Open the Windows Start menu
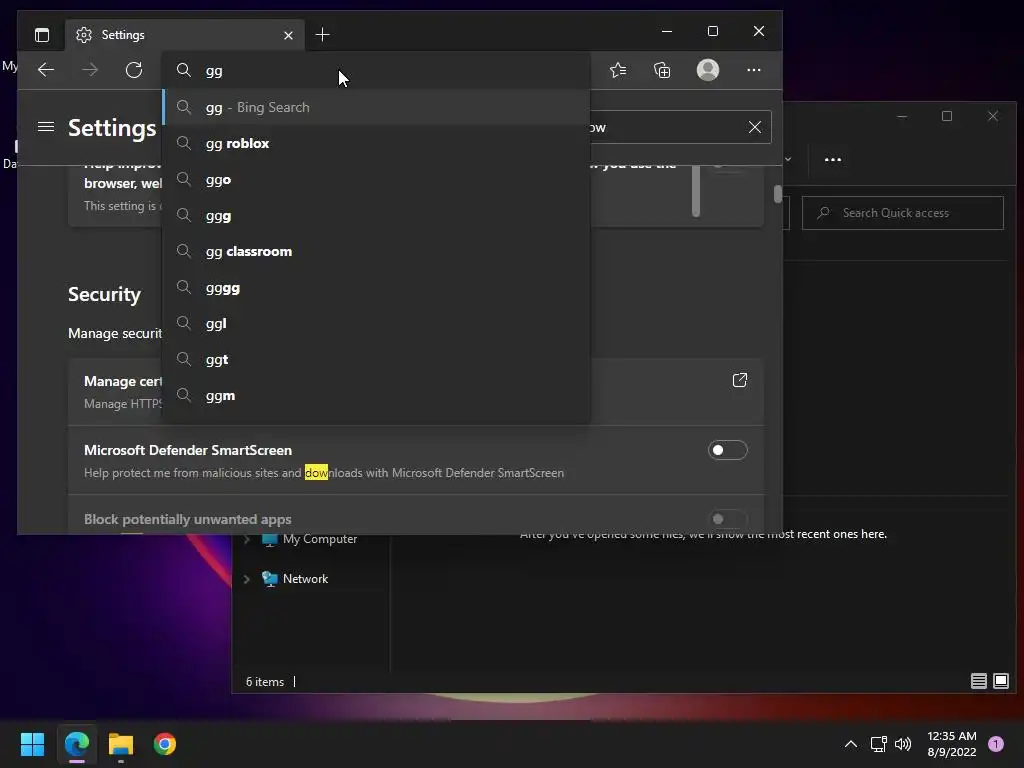The height and width of the screenshot is (768, 1024). point(32,744)
